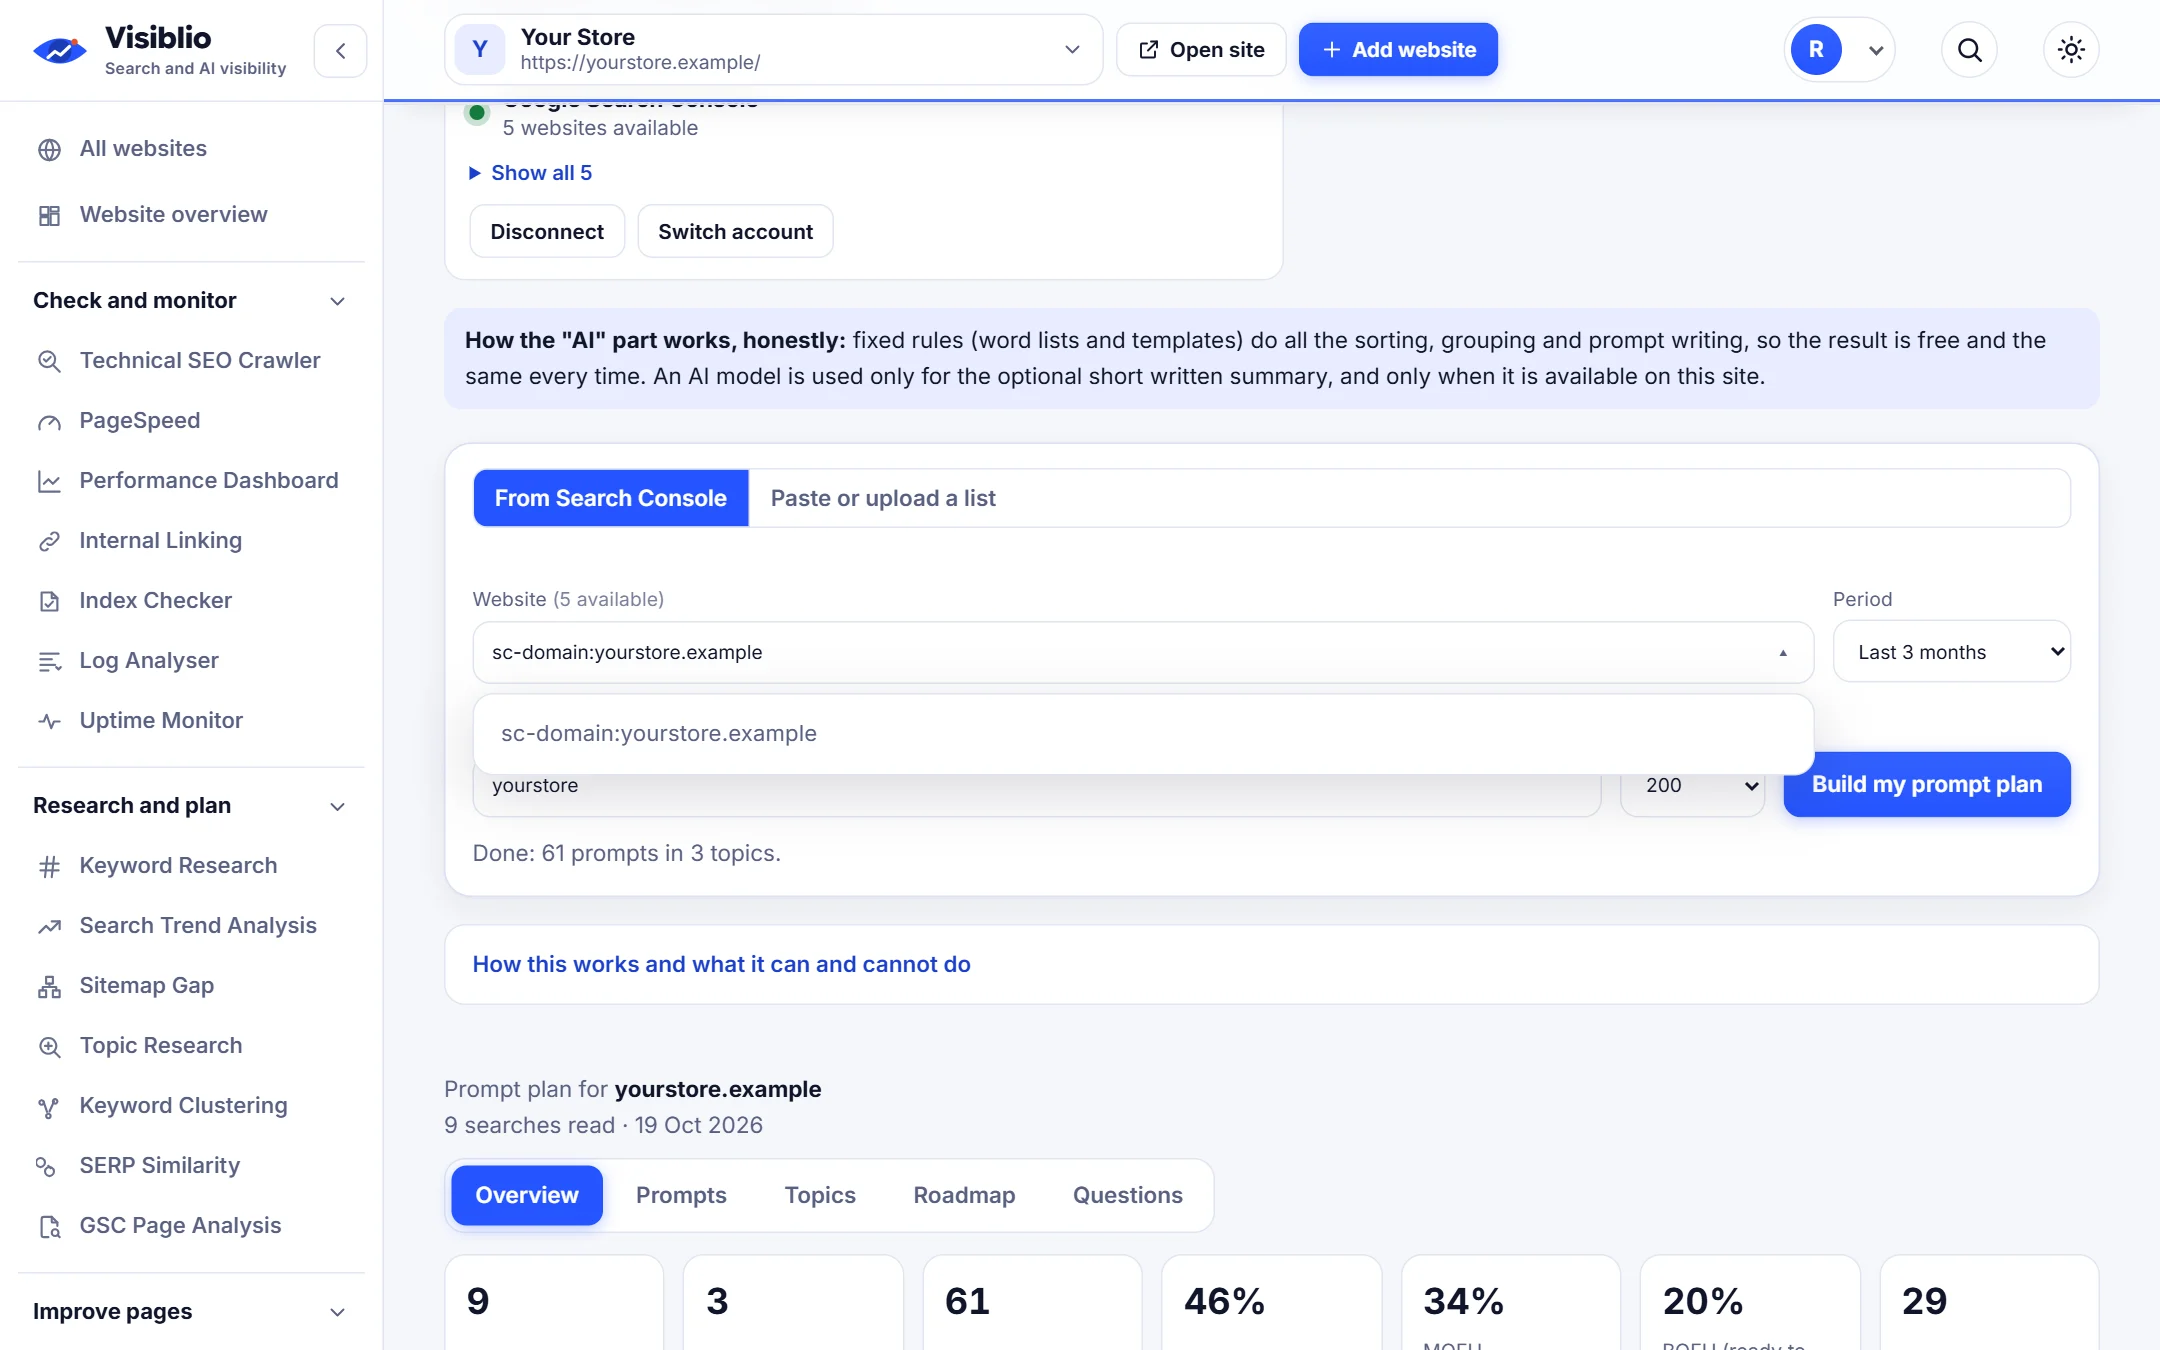Open search with the magnifier icon
Image resolution: width=2160 pixels, height=1350 pixels.
(x=1969, y=50)
